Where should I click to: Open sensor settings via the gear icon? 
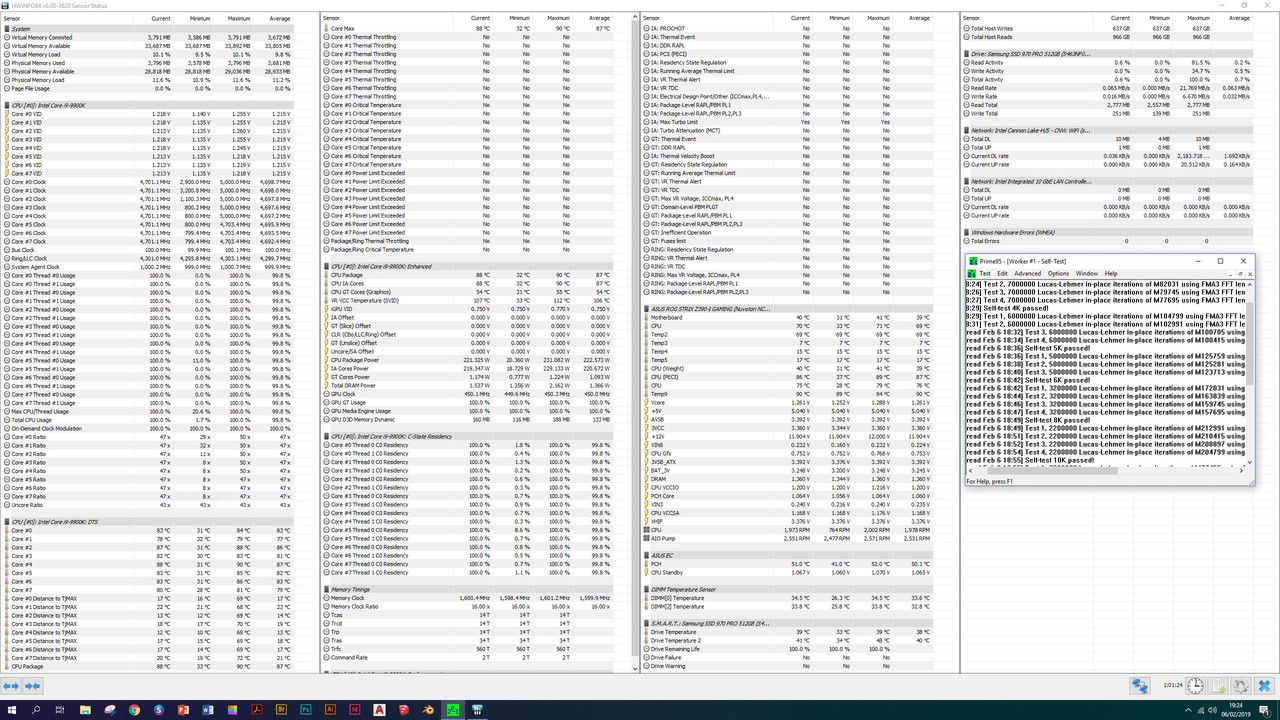click(1240, 686)
